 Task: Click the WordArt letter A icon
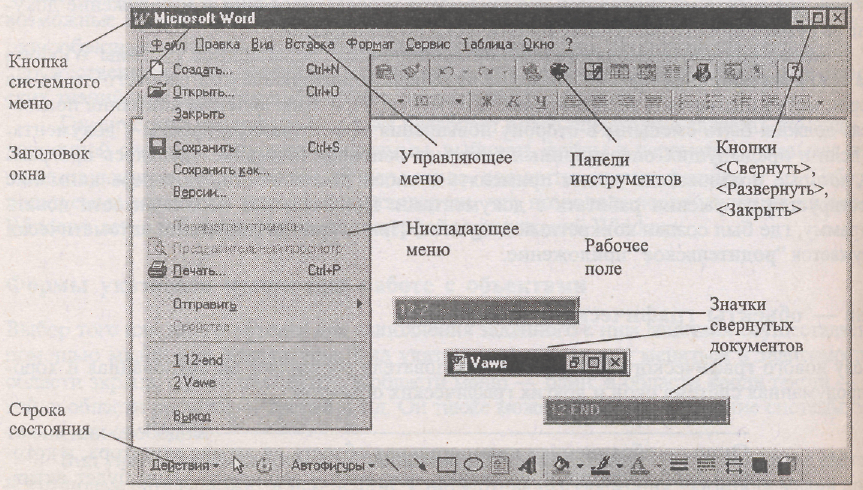pyautogui.click(x=527, y=465)
